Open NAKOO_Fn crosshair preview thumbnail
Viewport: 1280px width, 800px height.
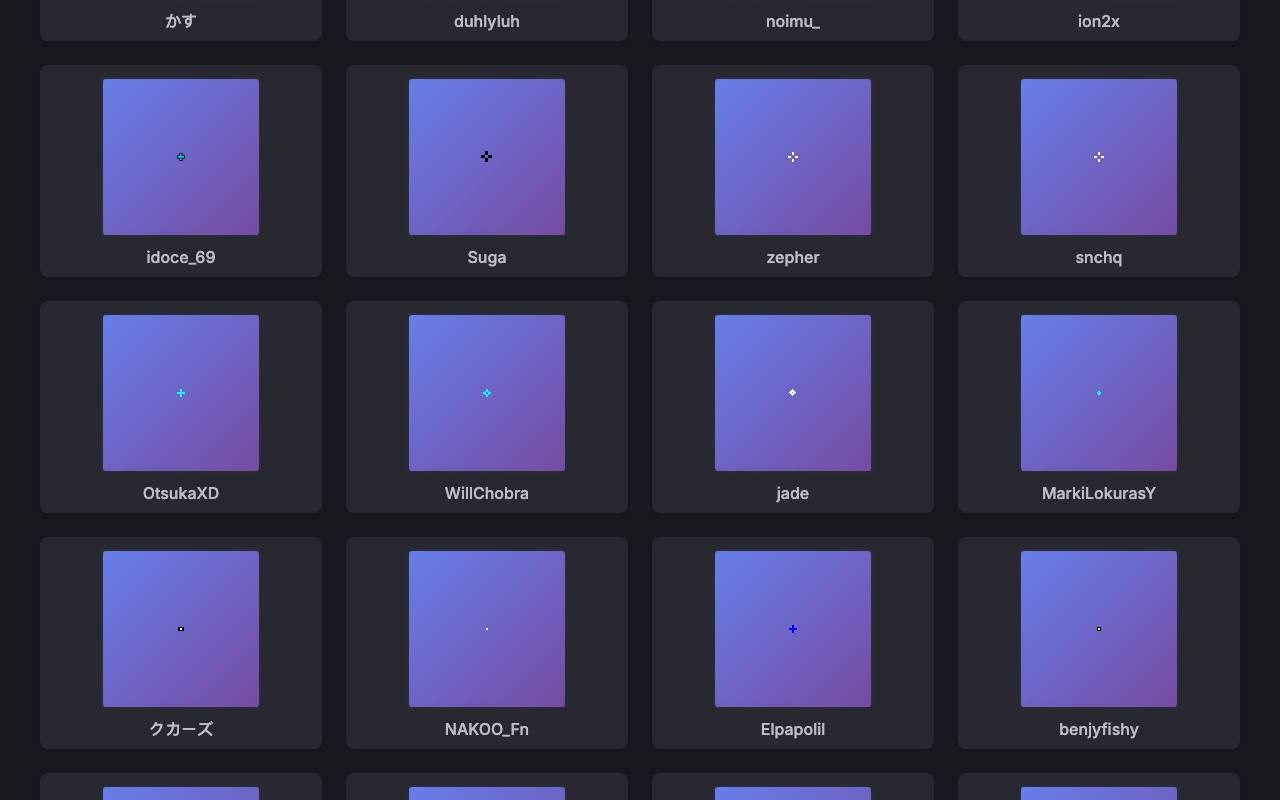point(487,629)
